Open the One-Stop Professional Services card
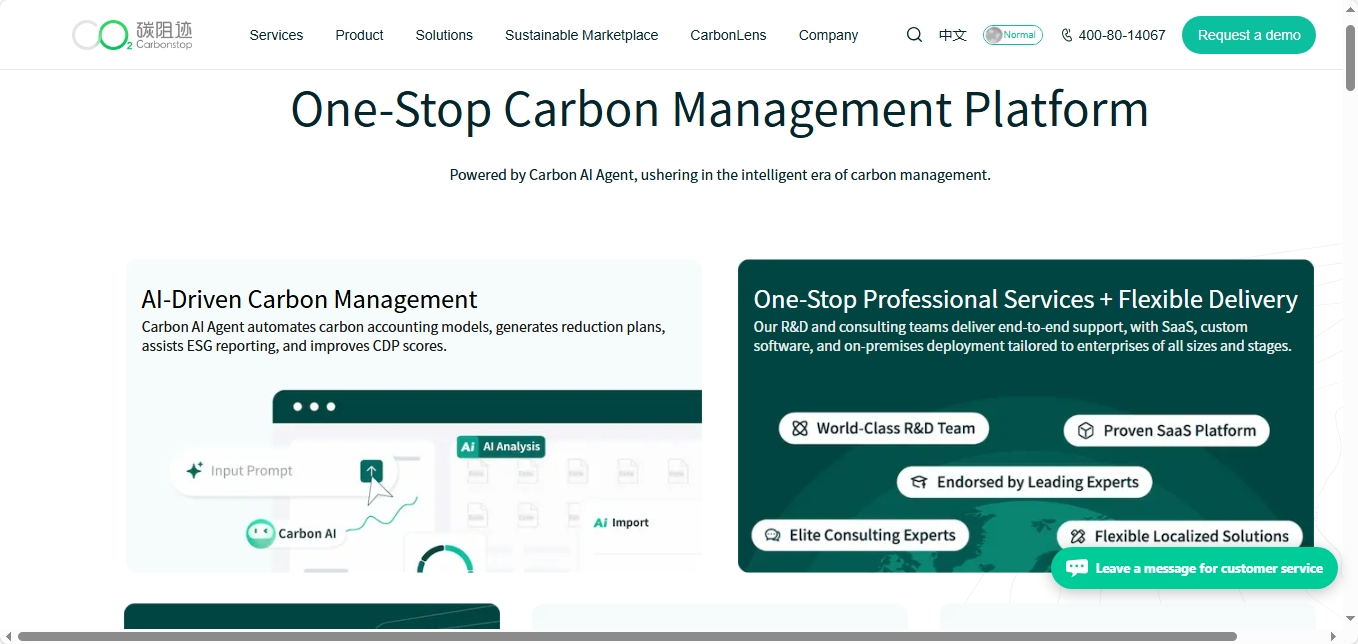This screenshot has height=644, width=1358. 1026,416
